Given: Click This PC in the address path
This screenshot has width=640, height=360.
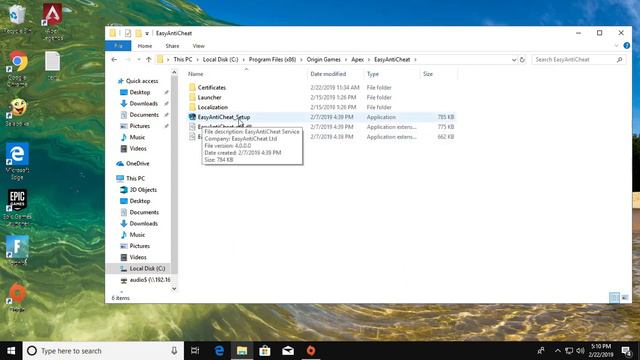Looking at the screenshot, I should [182, 60].
